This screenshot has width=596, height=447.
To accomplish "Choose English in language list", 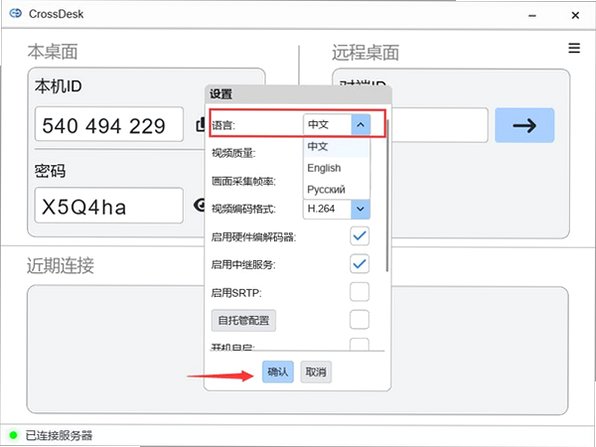I will click(336, 168).
